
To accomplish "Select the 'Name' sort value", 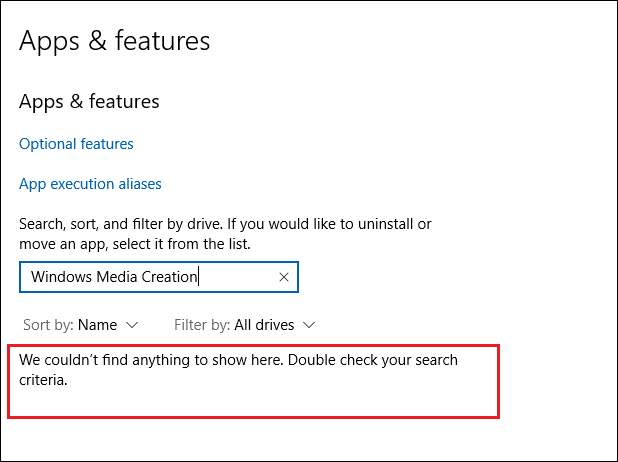I will tap(97, 325).
